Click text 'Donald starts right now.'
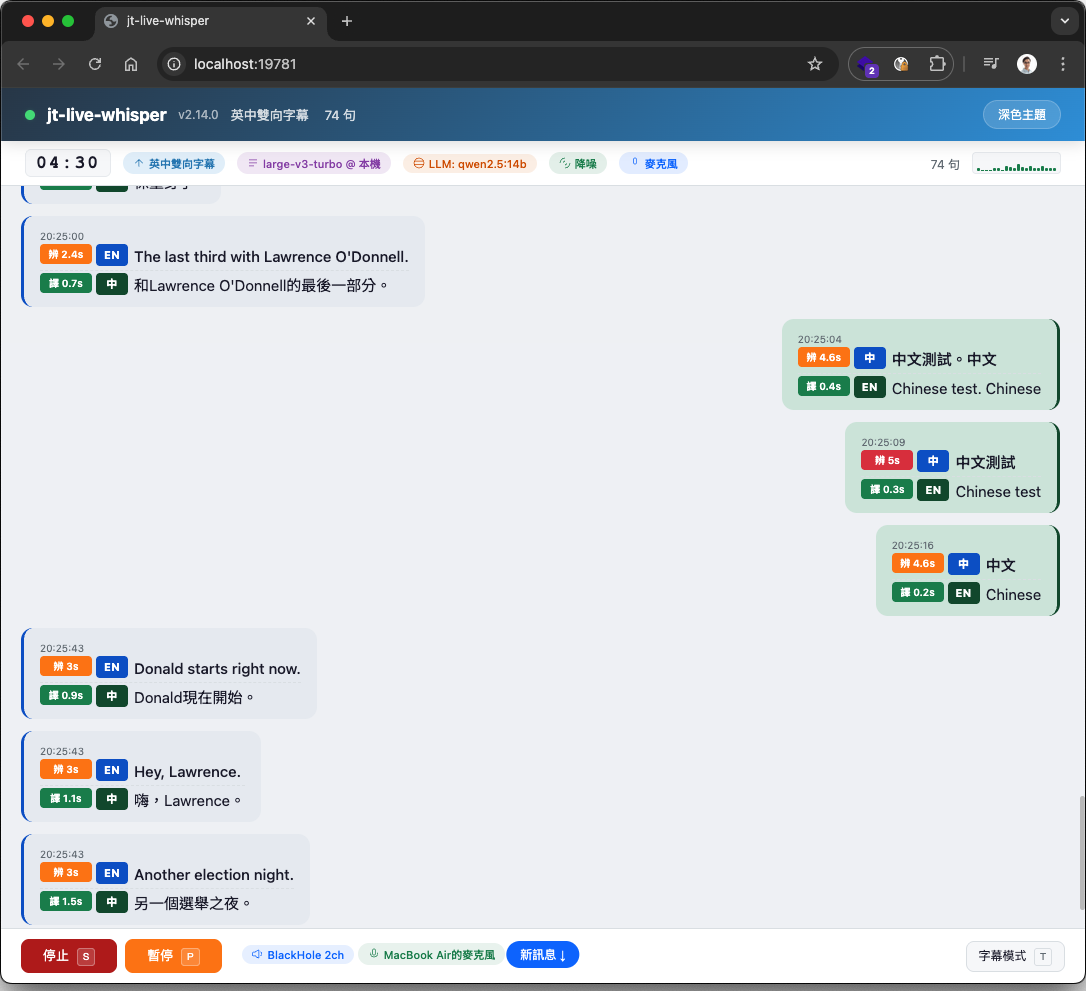Screen dimensions: 1086x991 point(217,669)
